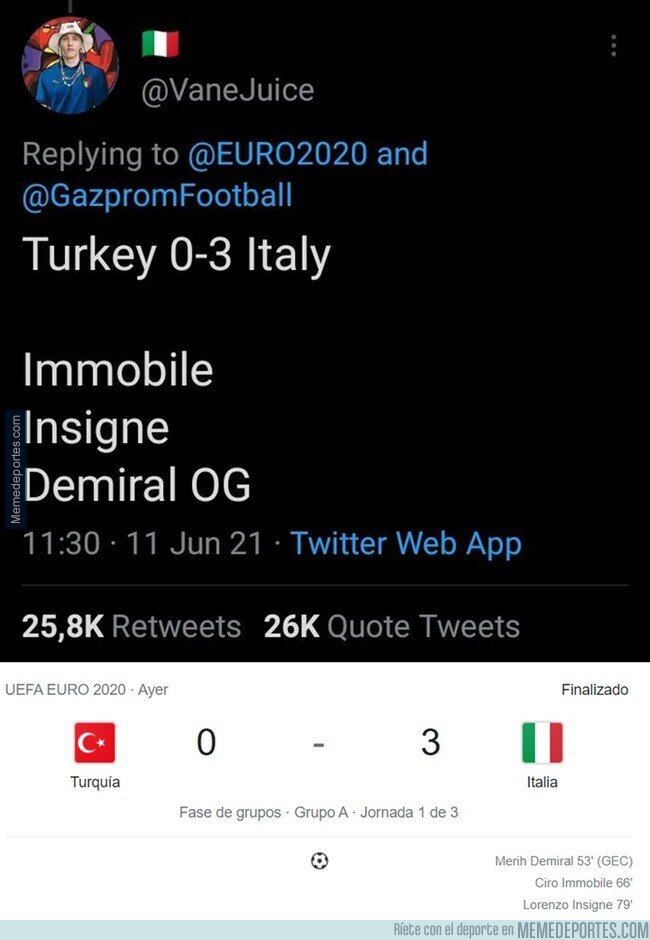The height and width of the screenshot is (940, 650).
Task: Click the Italian flag emoji beside avatar
Action: tap(160, 43)
